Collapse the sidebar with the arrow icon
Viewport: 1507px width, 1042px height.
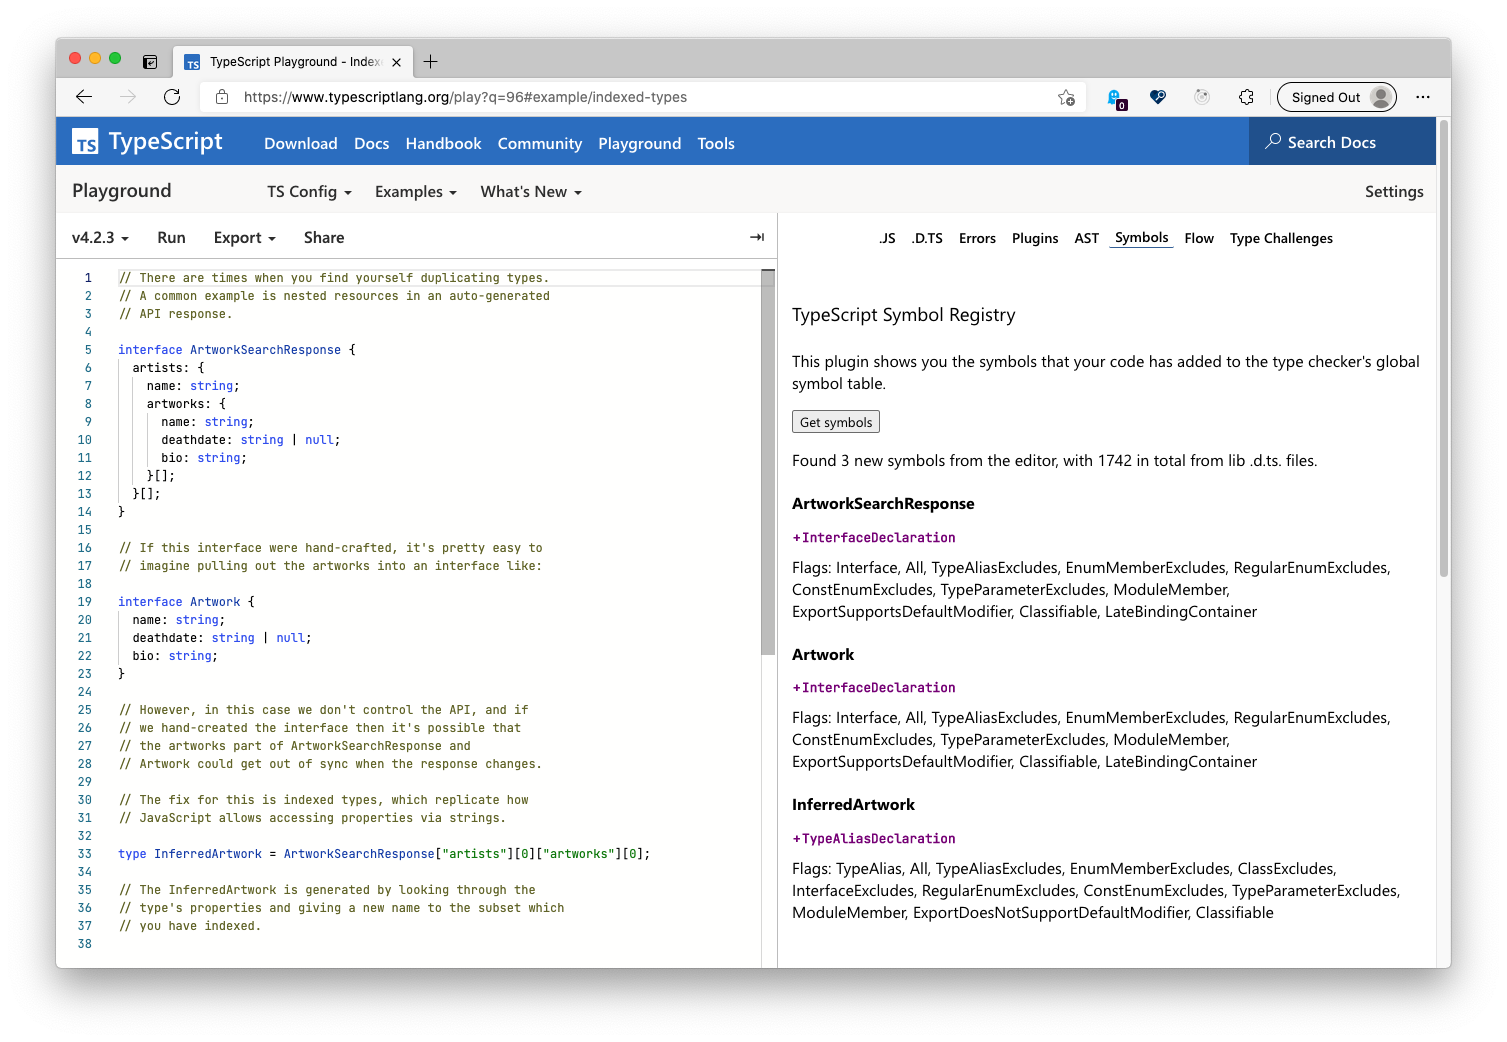757,237
